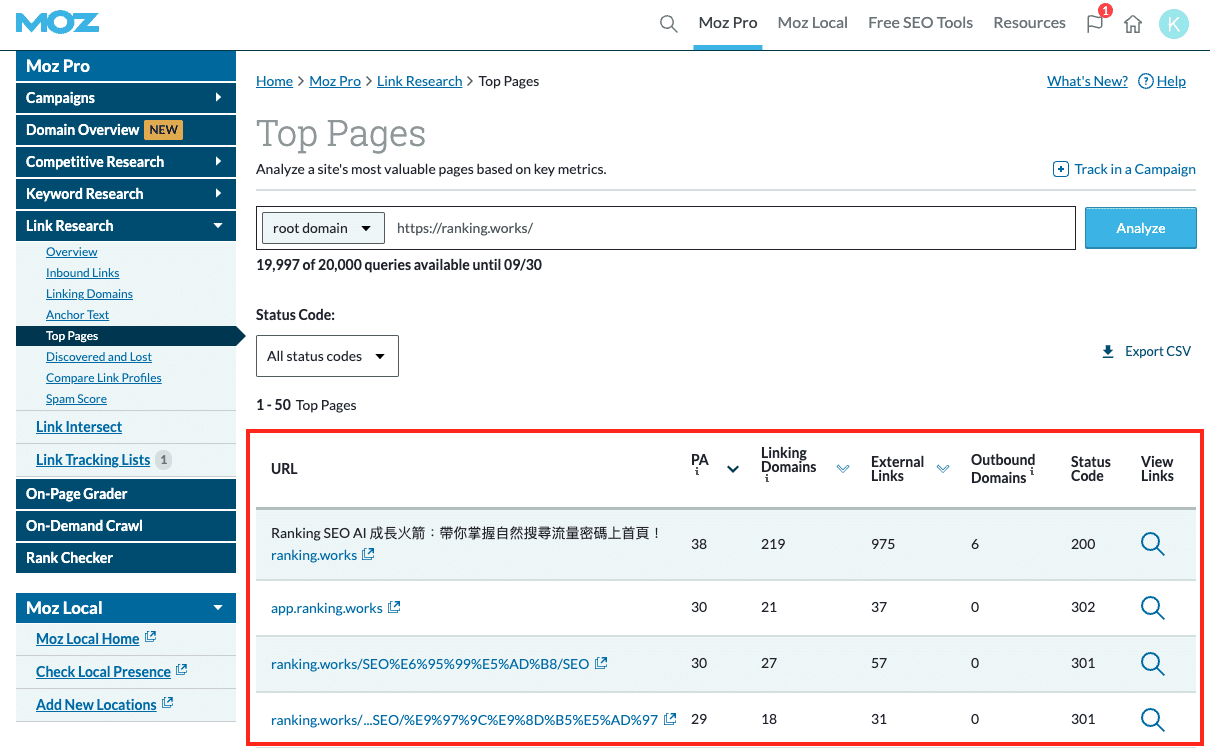Open external link icon beside SEO%E6%95%99 URL
The height and width of the screenshot is (748, 1210).
pos(601,663)
